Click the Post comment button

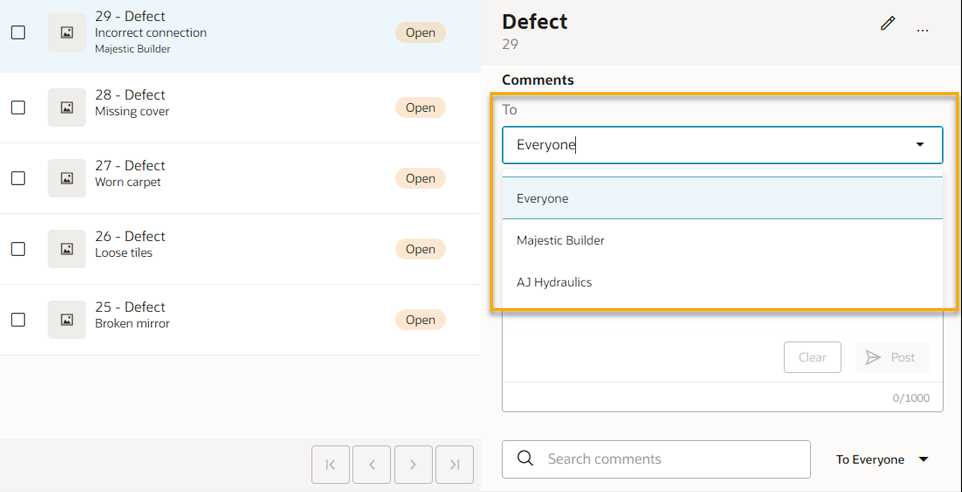click(x=891, y=357)
